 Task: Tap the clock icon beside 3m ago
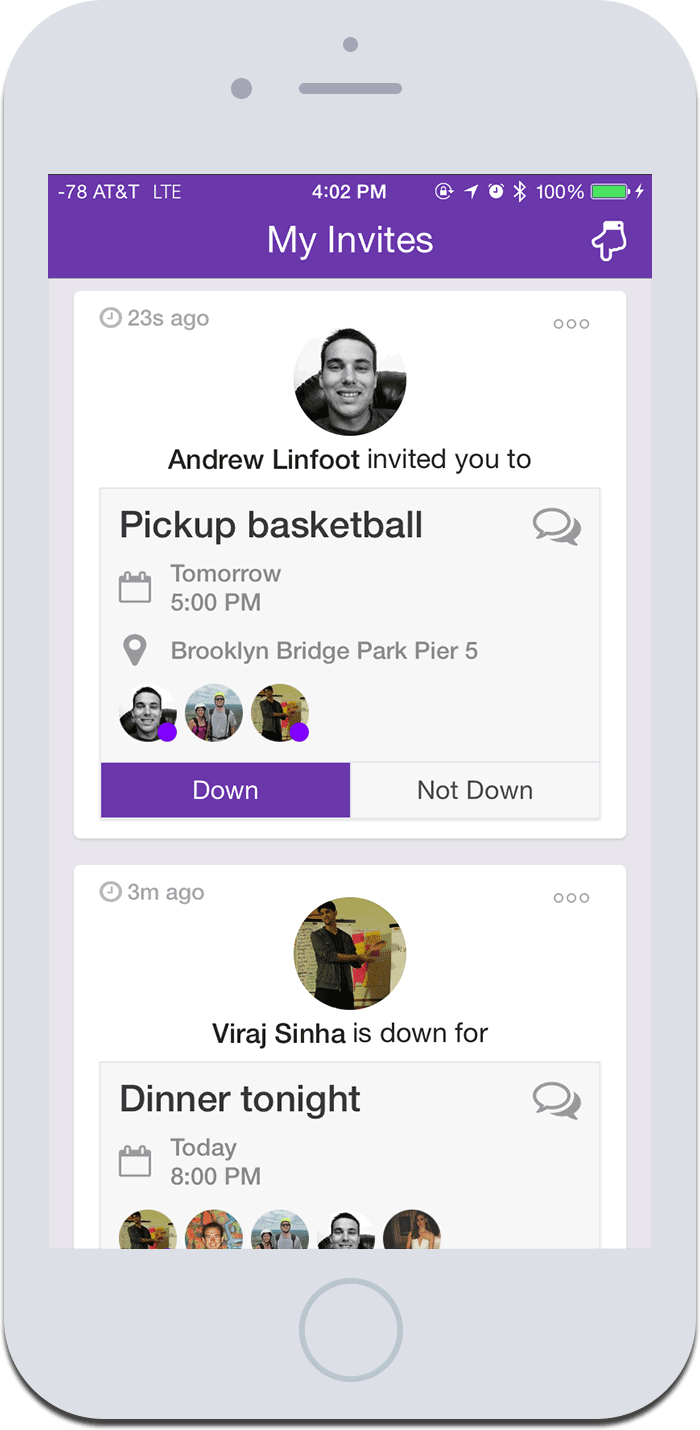(x=111, y=892)
